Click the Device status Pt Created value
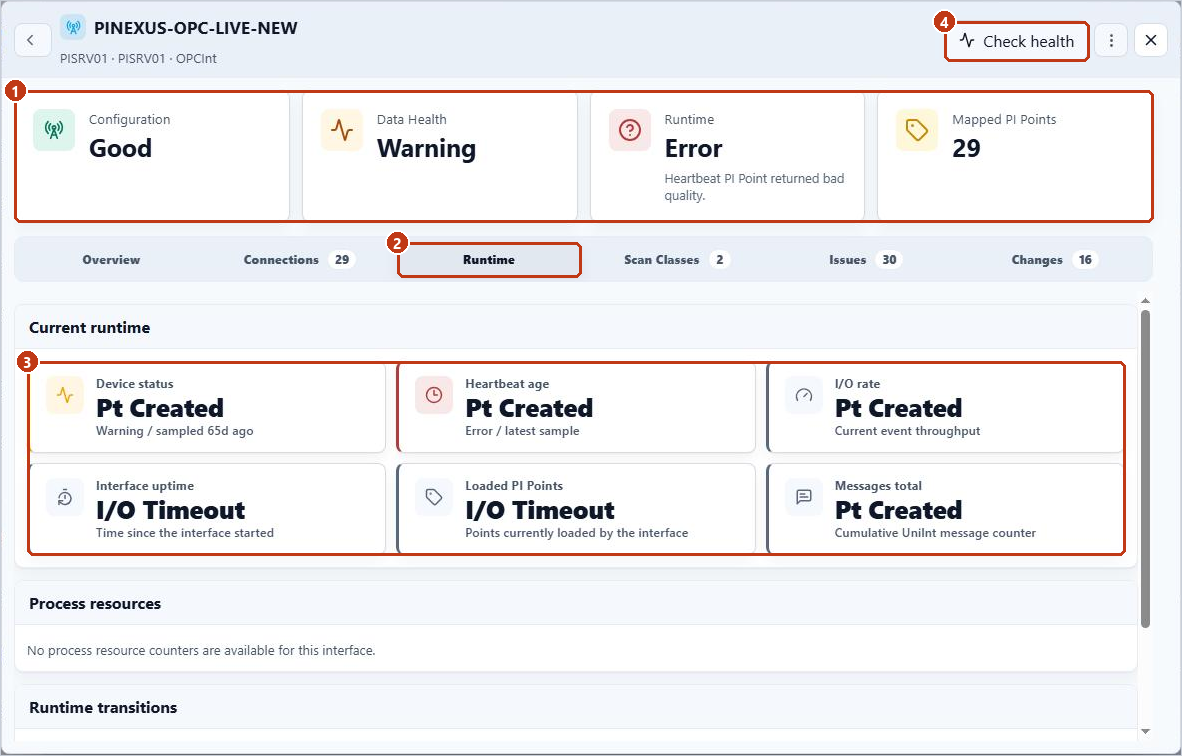The image size is (1182, 756). [160, 409]
